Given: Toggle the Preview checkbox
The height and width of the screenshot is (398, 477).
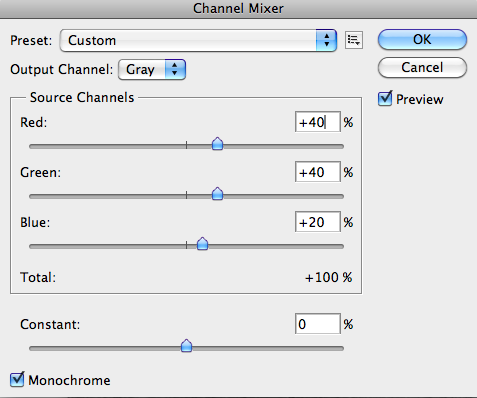Looking at the screenshot, I should (385, 99).
